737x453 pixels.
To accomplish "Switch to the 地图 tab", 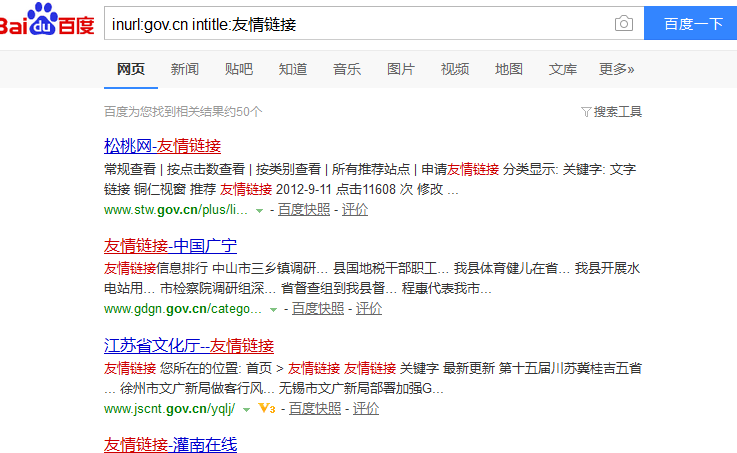I will point(509,70).
